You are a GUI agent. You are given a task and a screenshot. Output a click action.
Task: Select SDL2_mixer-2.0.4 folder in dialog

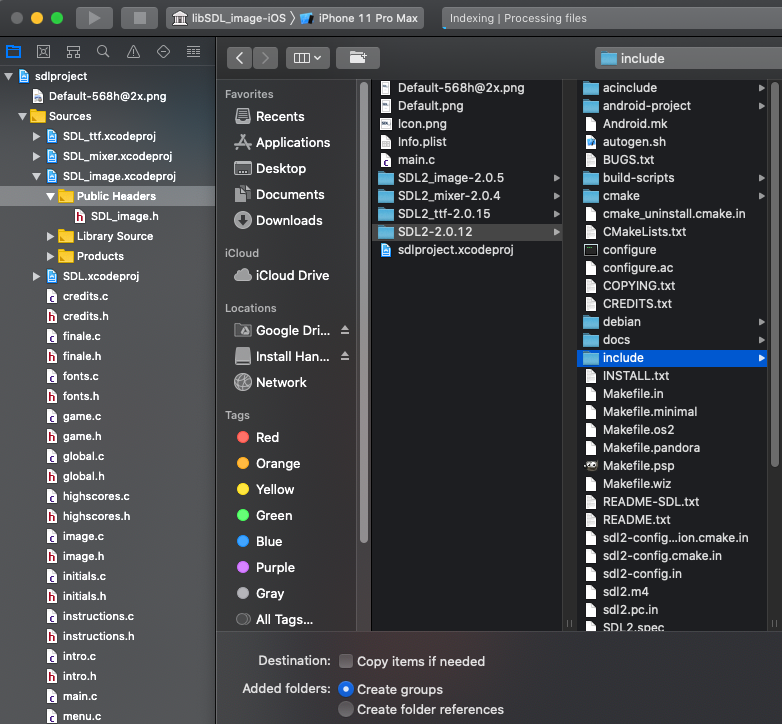pos(467,196)
